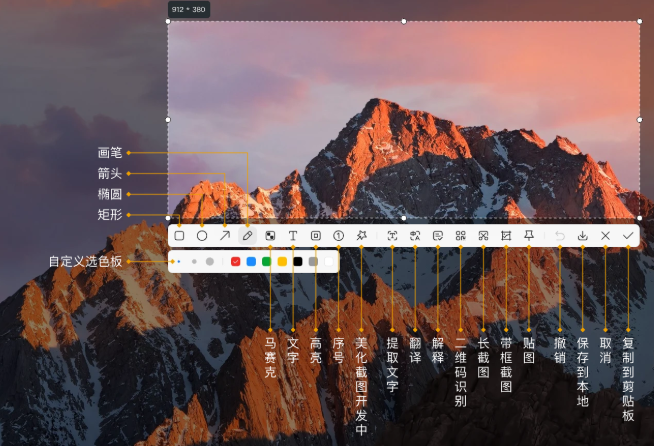This screenshot has height=446, width=654.
Task: Select the ellipse drawing tool
Action: pyautogui.click(x=202, y=236)
